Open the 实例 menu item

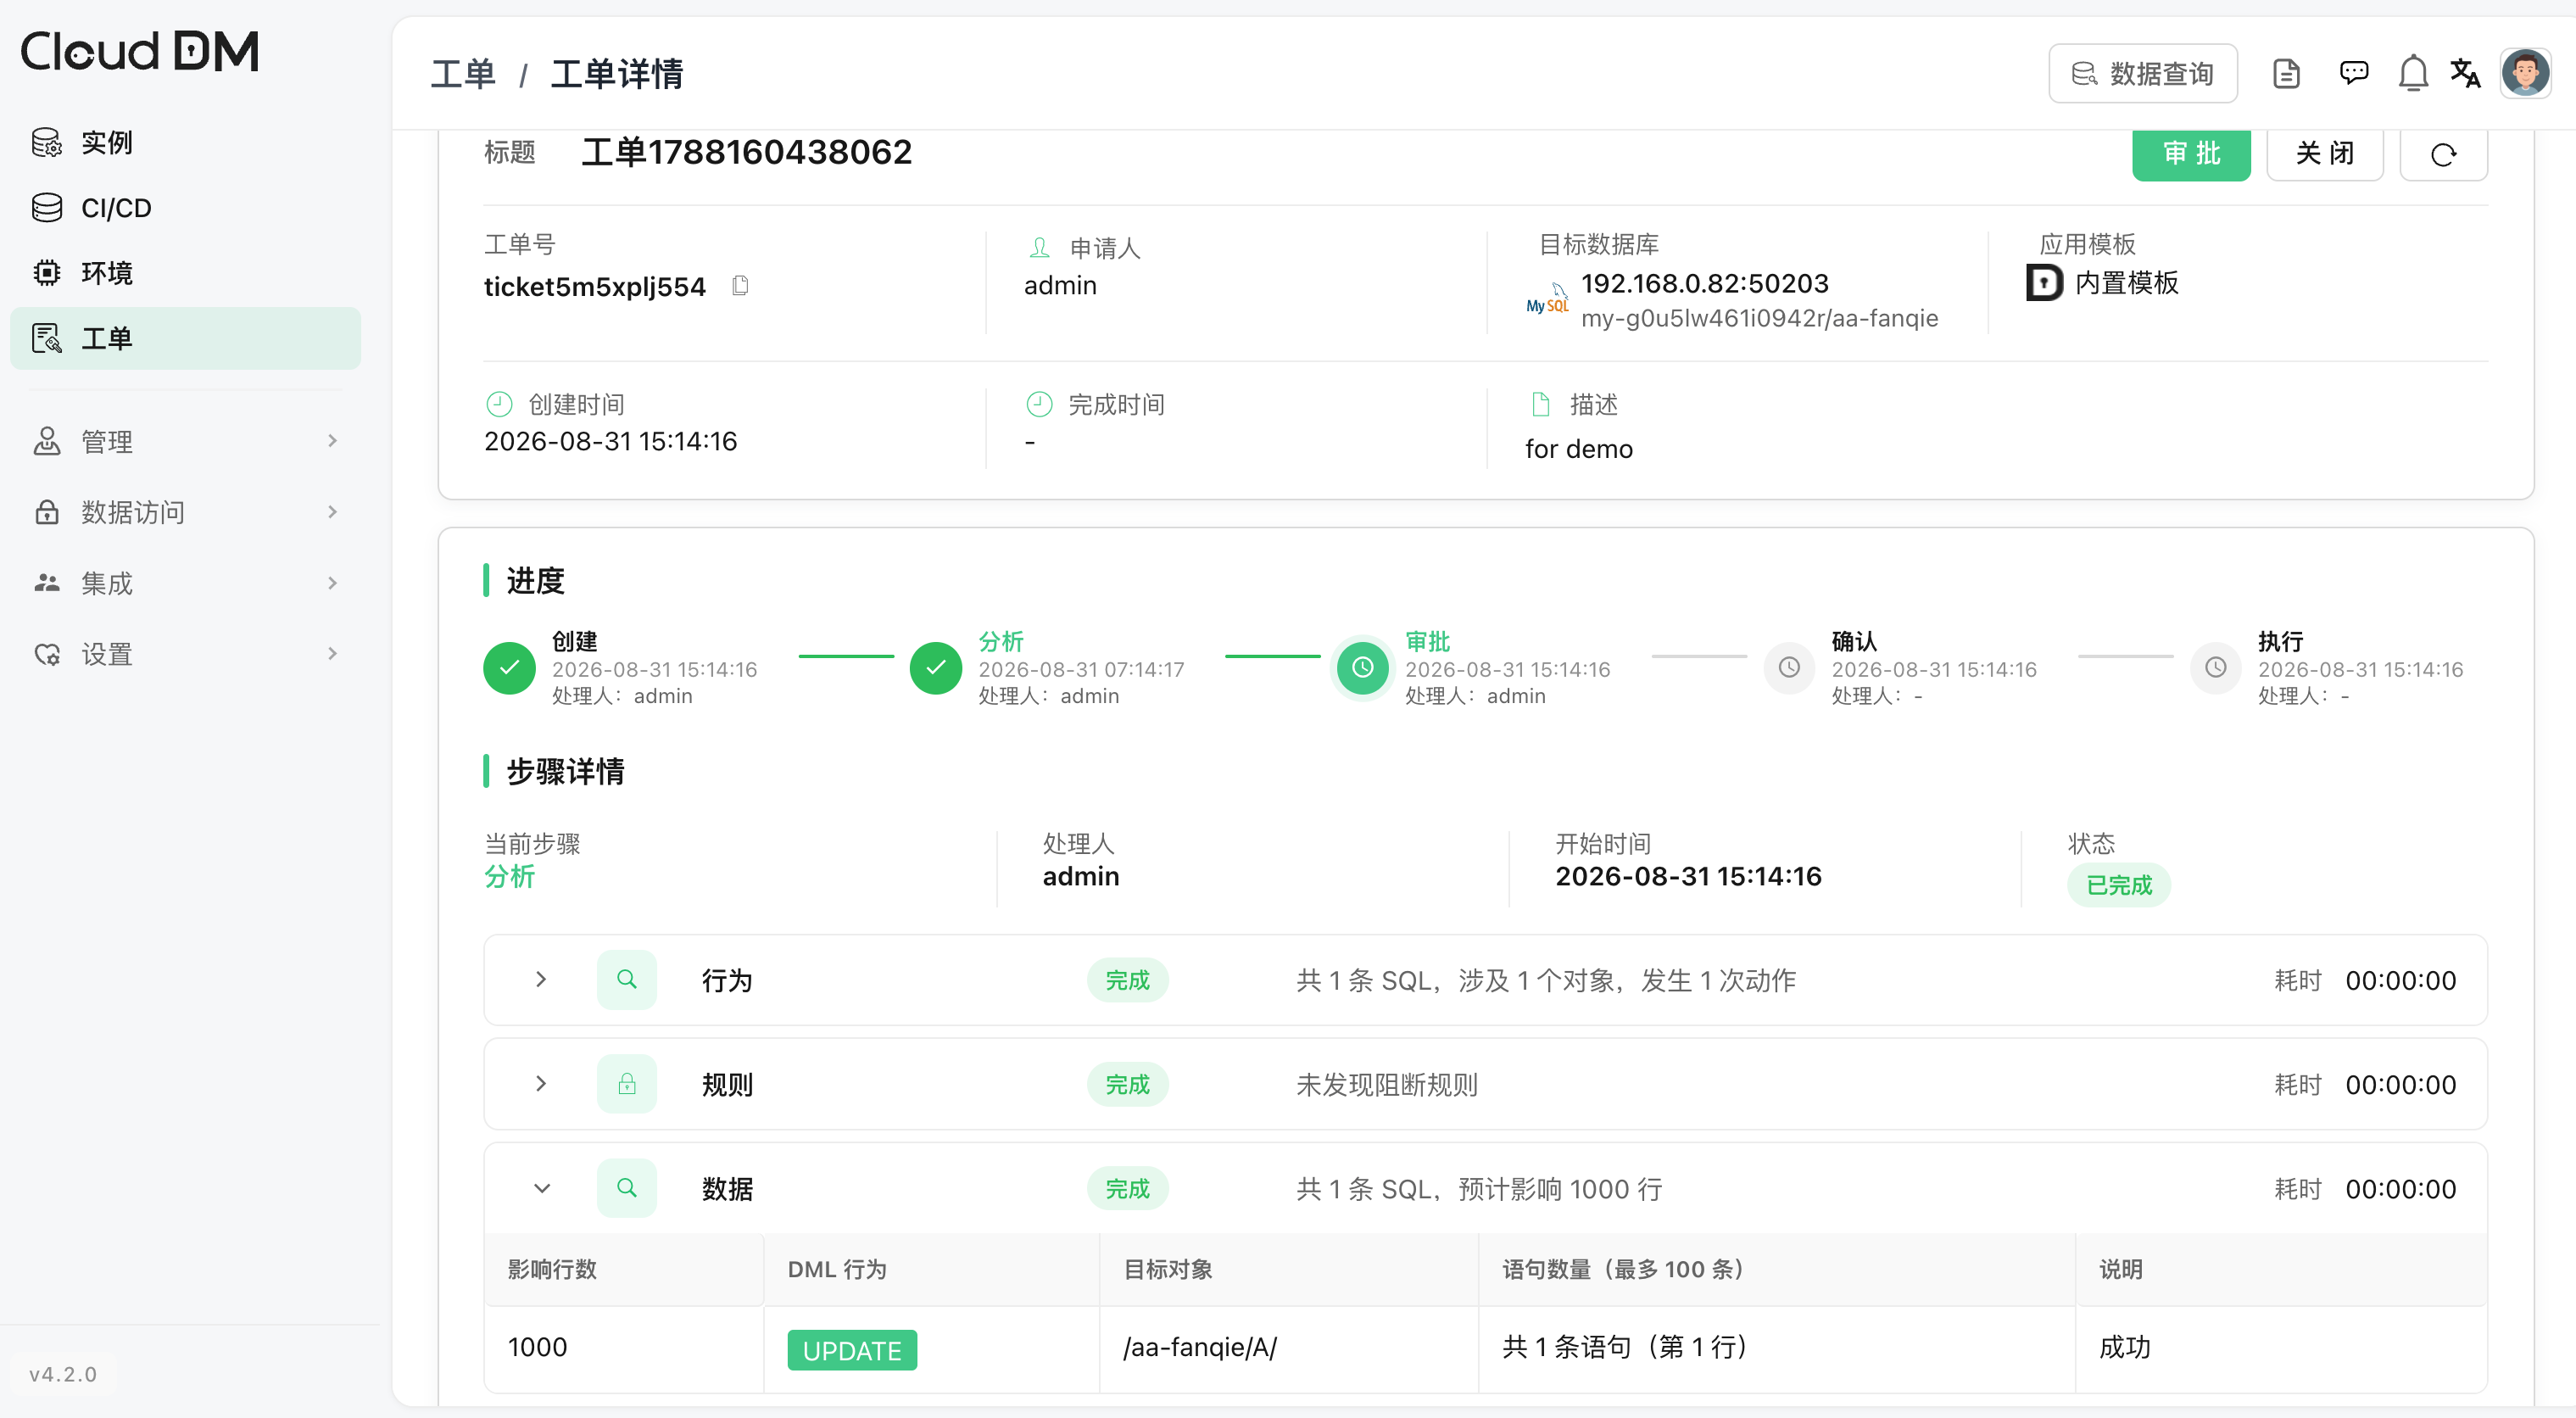tap(185, 143)
